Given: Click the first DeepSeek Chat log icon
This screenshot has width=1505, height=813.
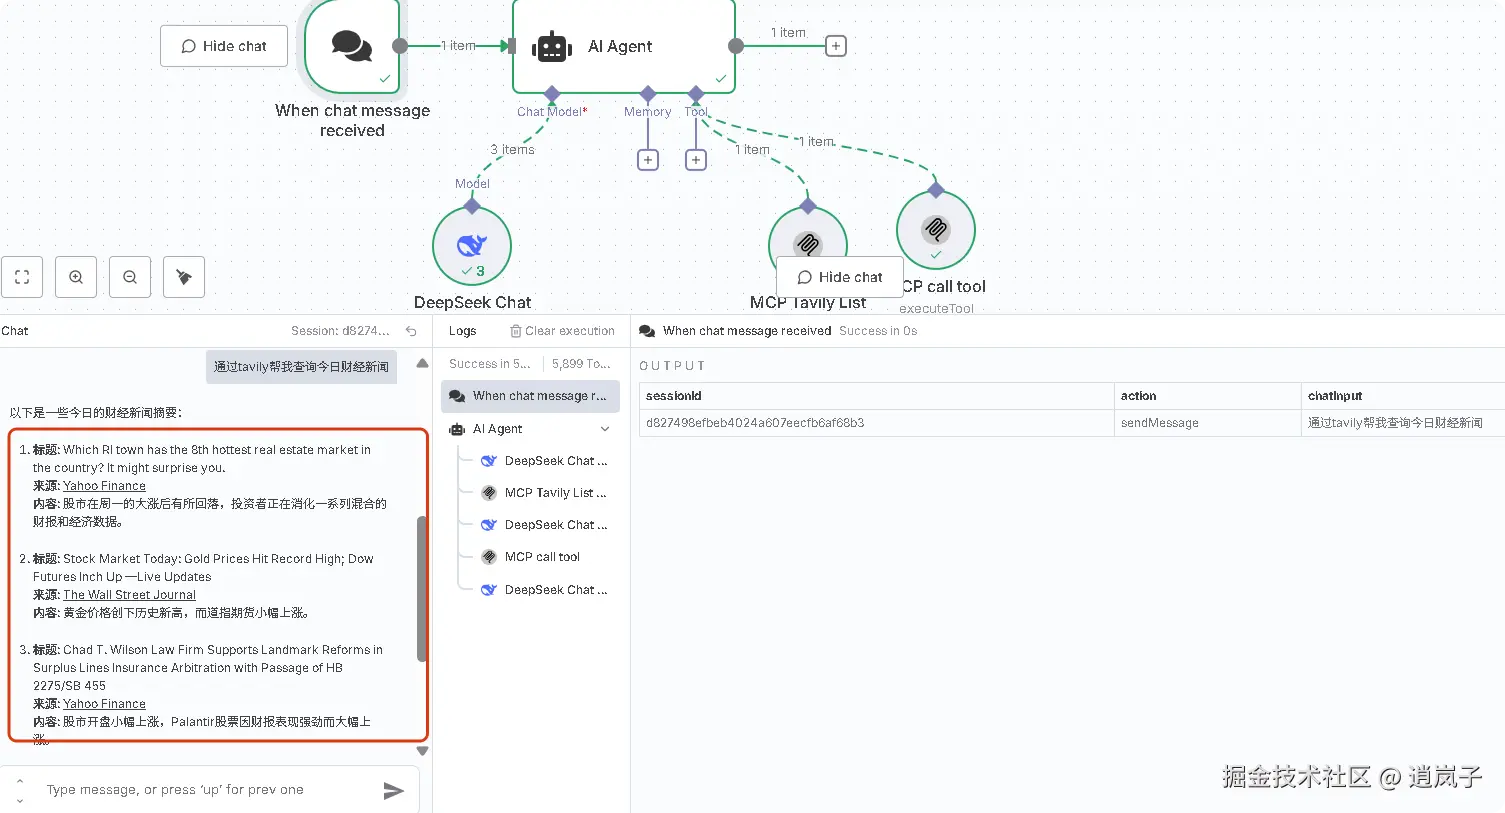Looking at the screenshot, I should 489,461.
